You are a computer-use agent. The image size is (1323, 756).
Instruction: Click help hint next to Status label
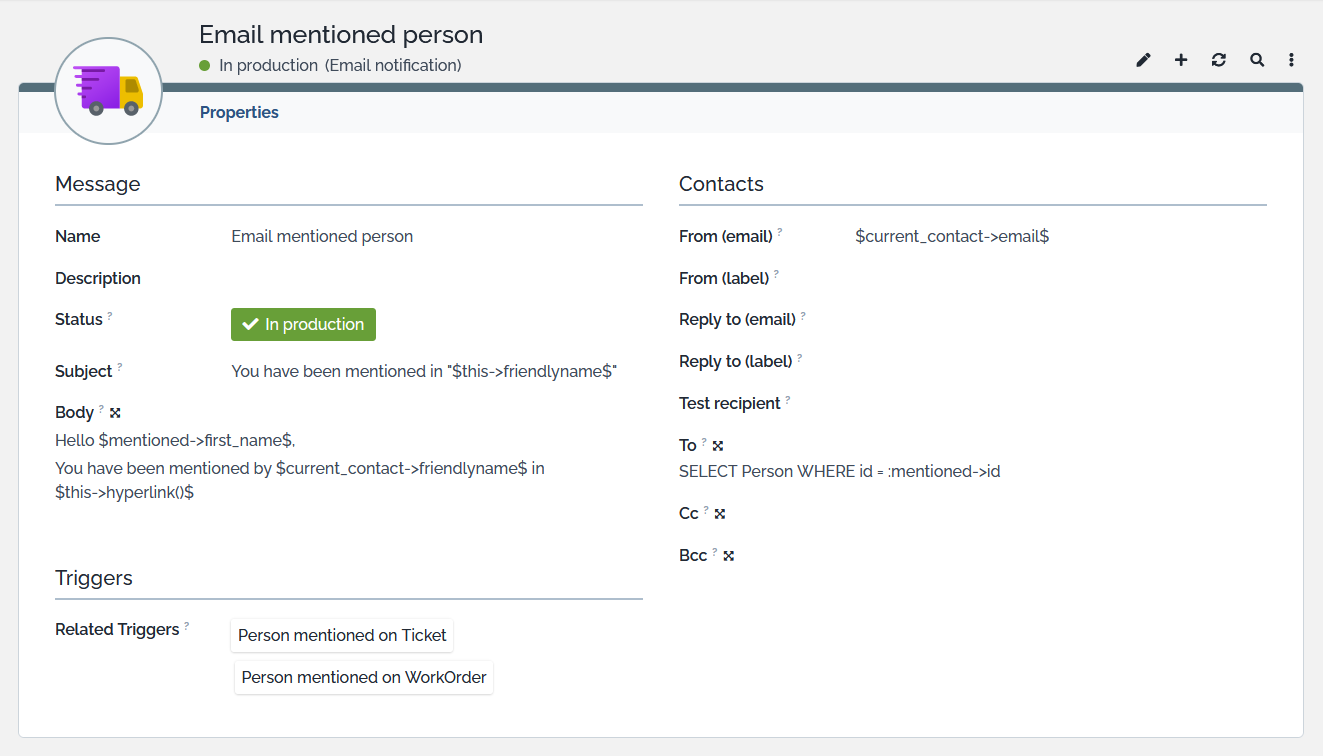[x=110, y=316]
